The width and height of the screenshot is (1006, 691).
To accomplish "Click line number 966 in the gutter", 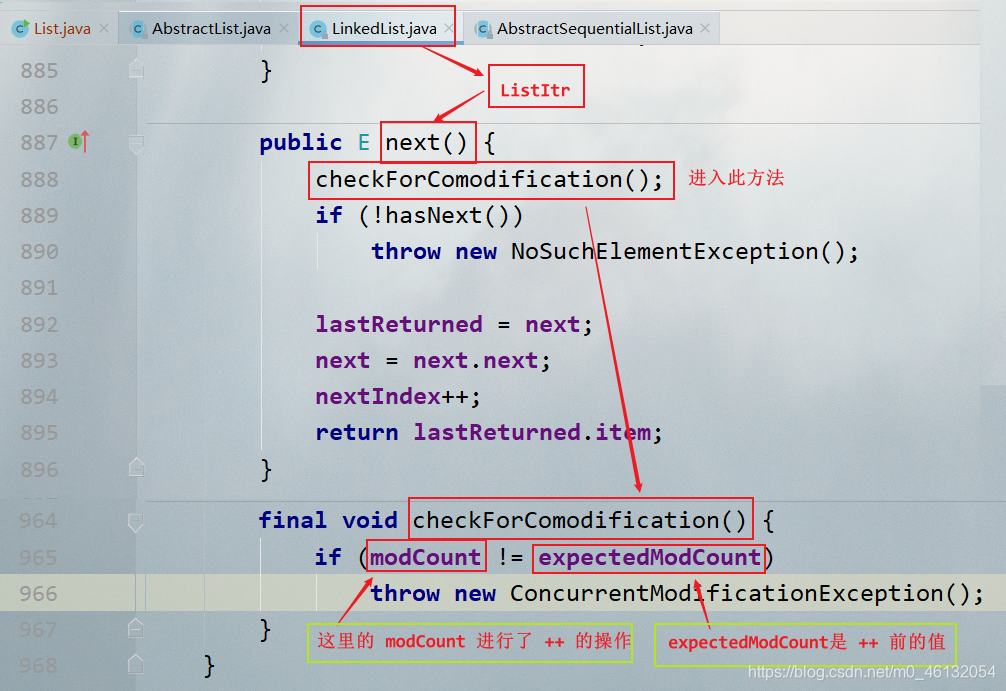I will click(38, 593).
